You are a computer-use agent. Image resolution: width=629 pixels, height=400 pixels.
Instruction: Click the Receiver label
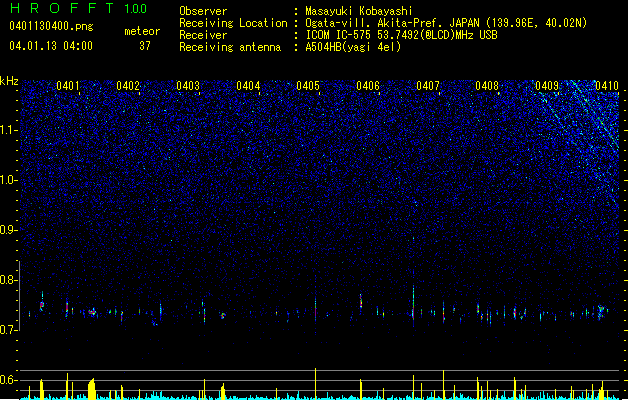pyautogui.click(x=203, y=35)
